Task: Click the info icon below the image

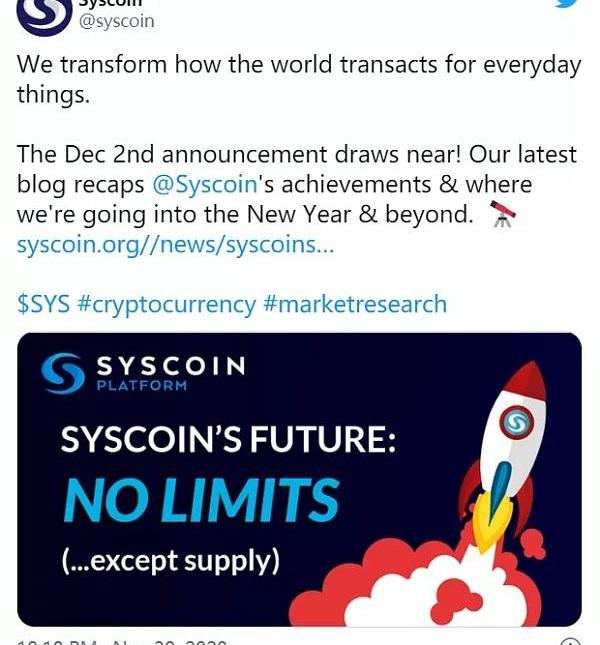Action: click(570, 641)
